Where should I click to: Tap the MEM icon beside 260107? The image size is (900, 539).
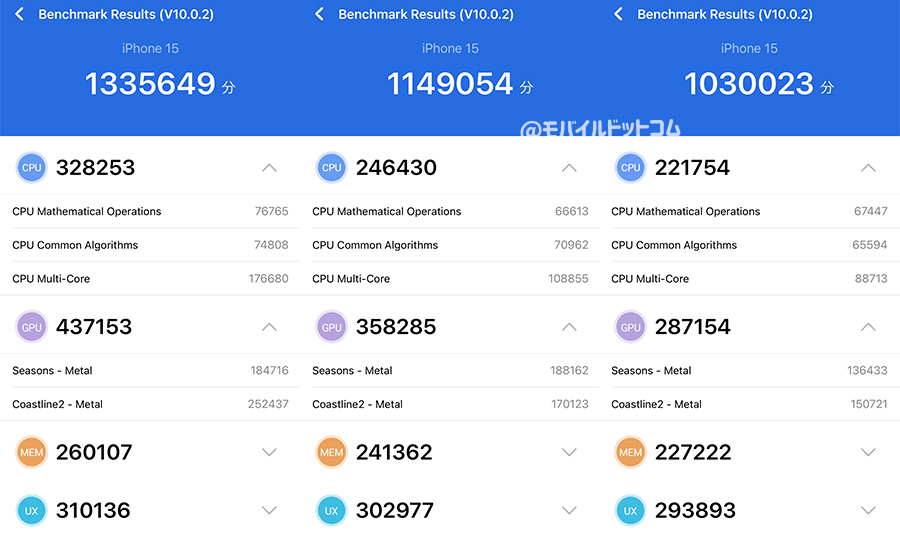click(32, 452)
